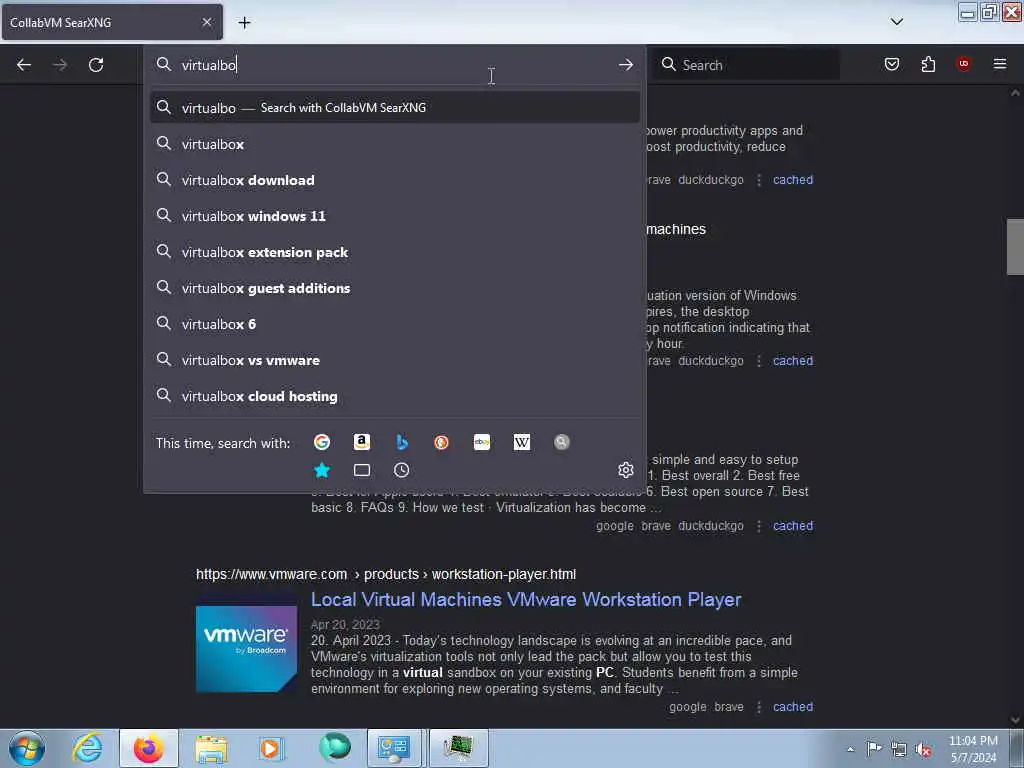The image size is (1024, 768).
Task: Choose the 'virtualbox cloud hosting' suggestion
Action: tap(394, 396)
